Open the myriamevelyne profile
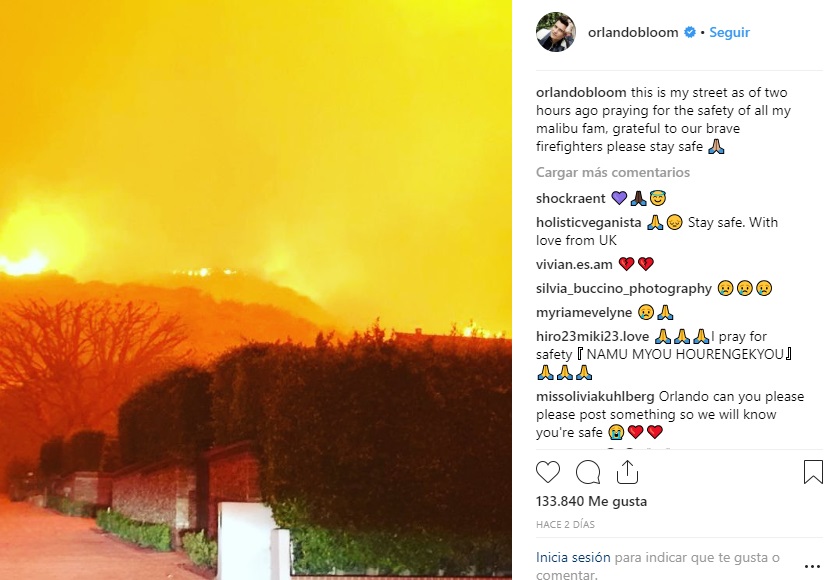830x580 pixels. (584, 312)
